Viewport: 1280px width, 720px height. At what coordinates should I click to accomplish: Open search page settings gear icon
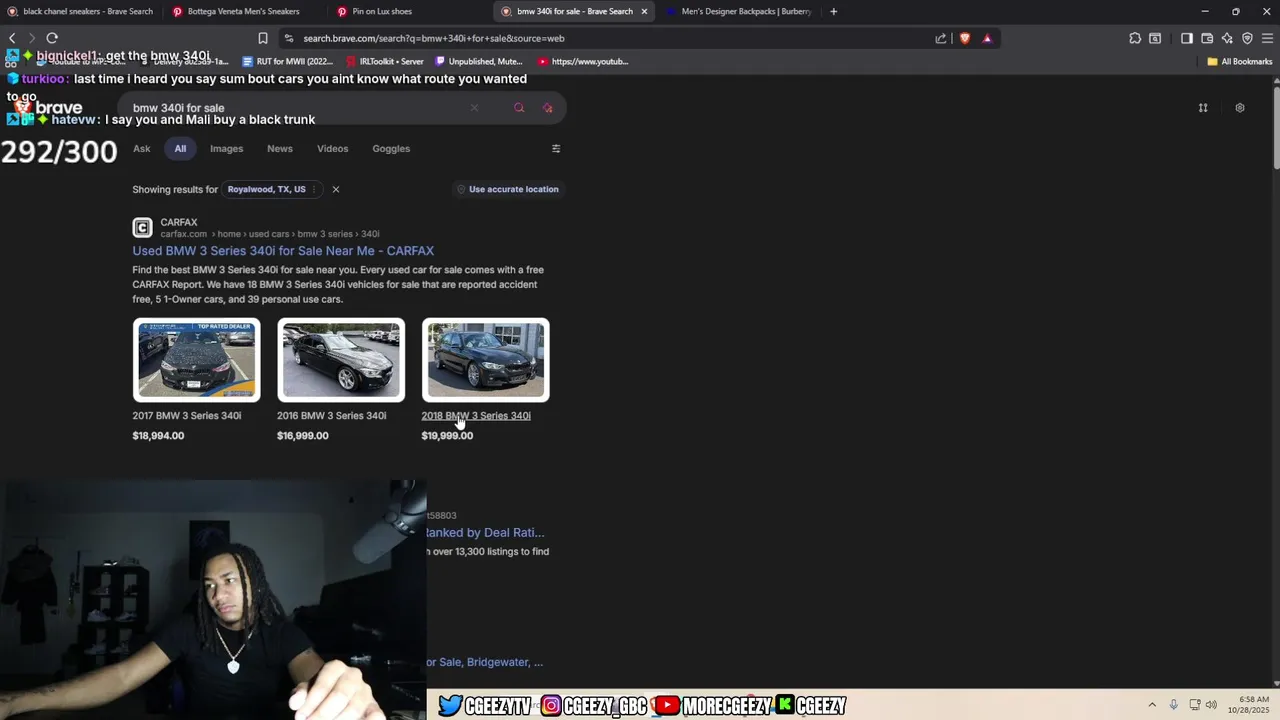click(1240, 108)
